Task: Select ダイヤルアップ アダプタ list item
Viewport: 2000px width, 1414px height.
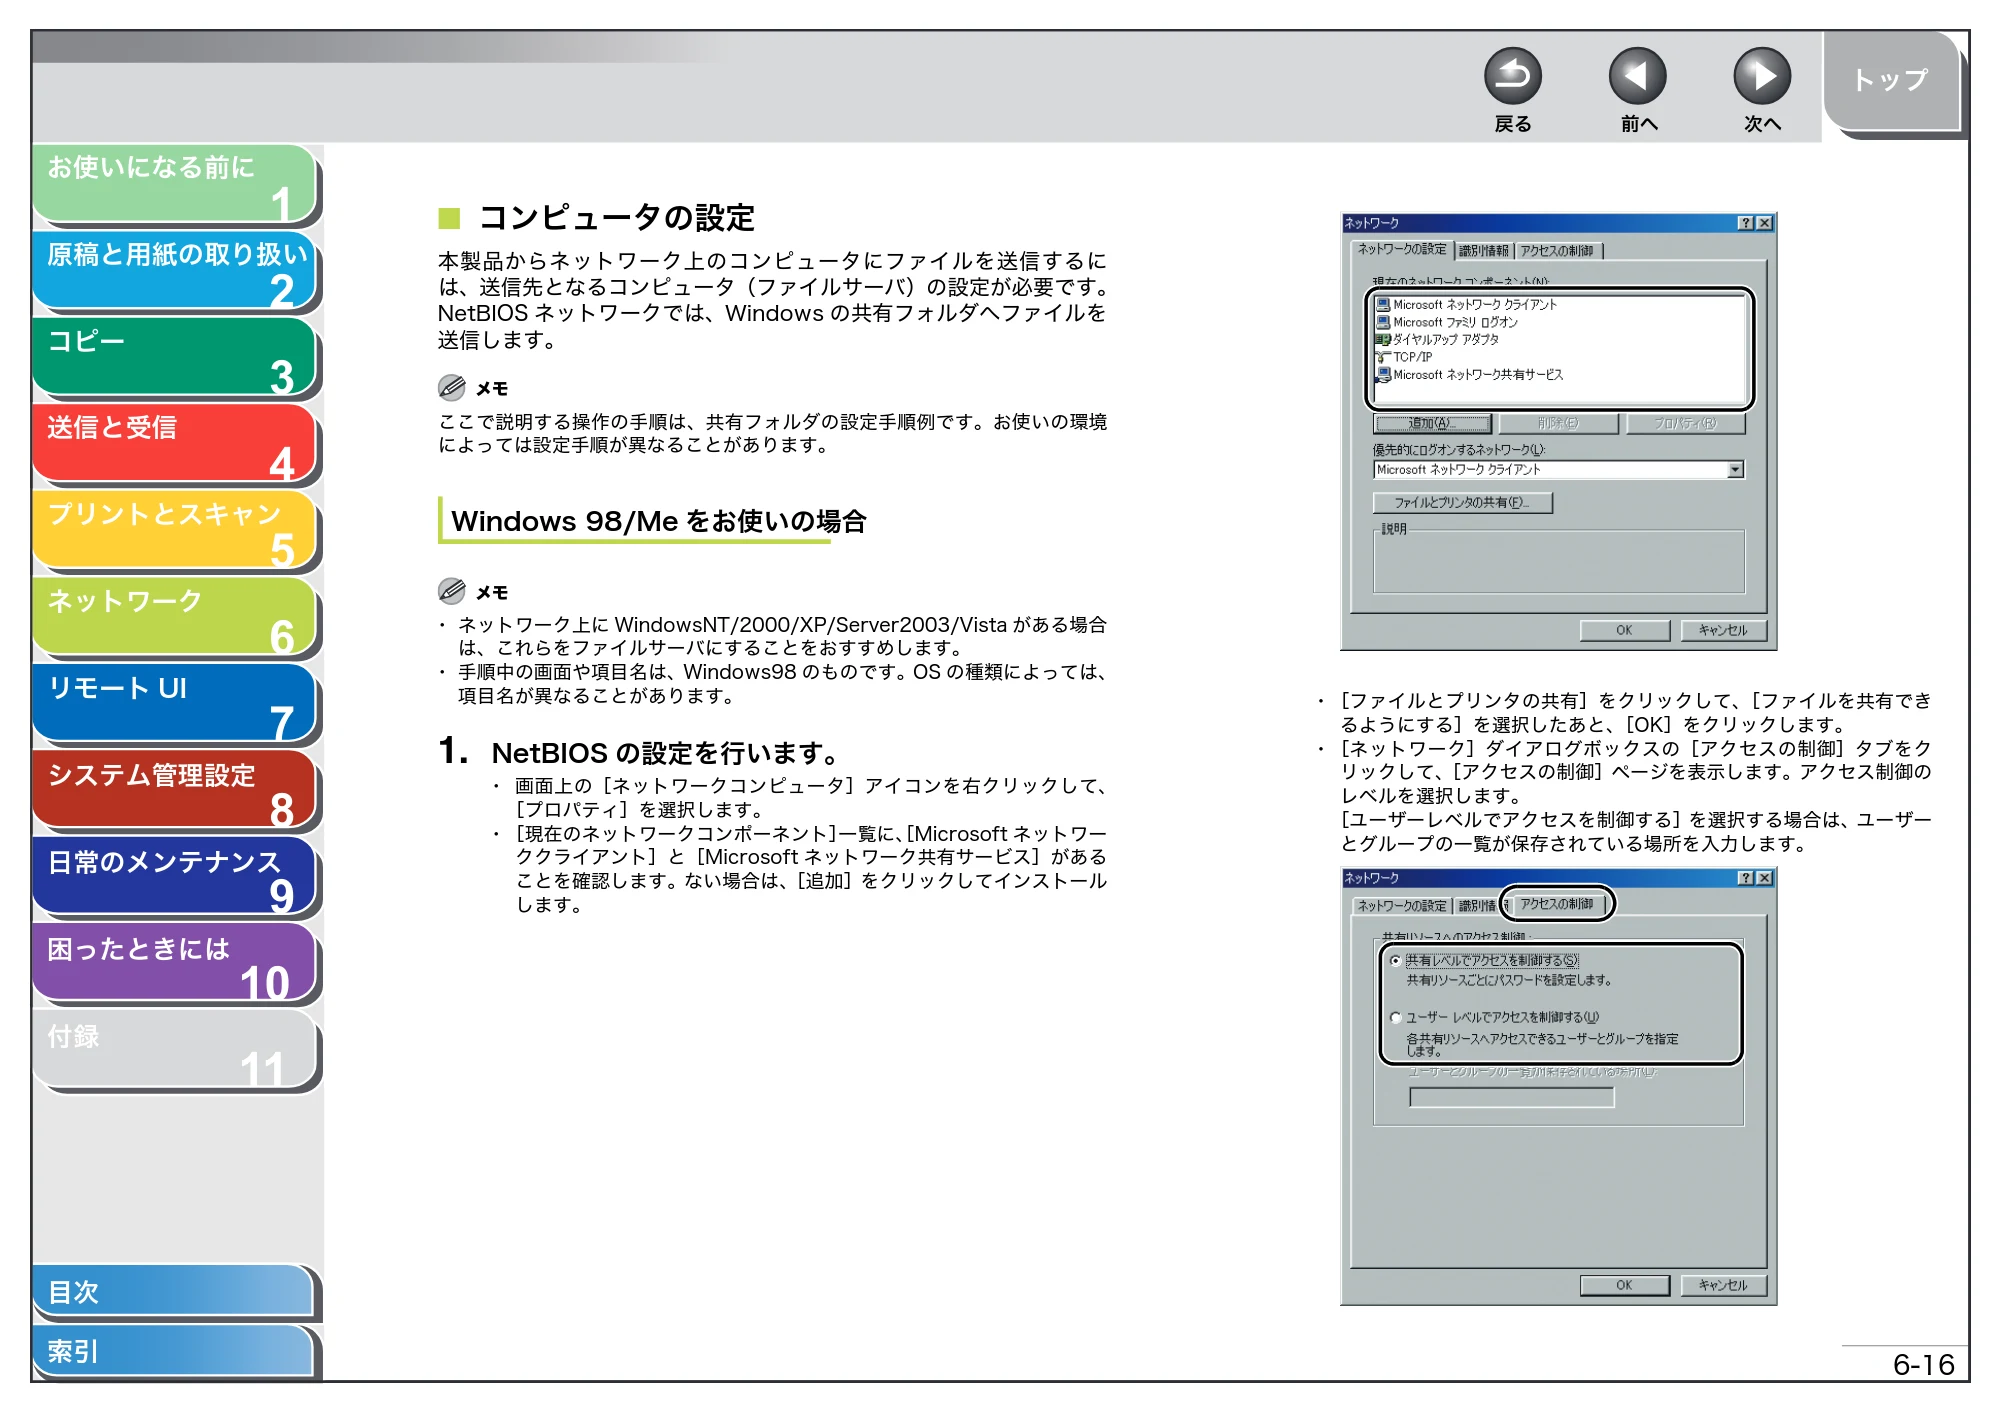Action: click(1437, 340)
